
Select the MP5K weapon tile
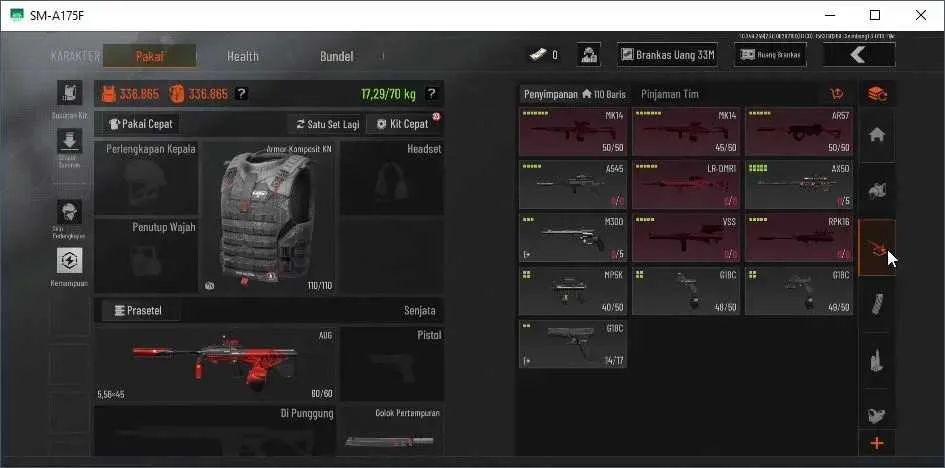click(573, 291)
